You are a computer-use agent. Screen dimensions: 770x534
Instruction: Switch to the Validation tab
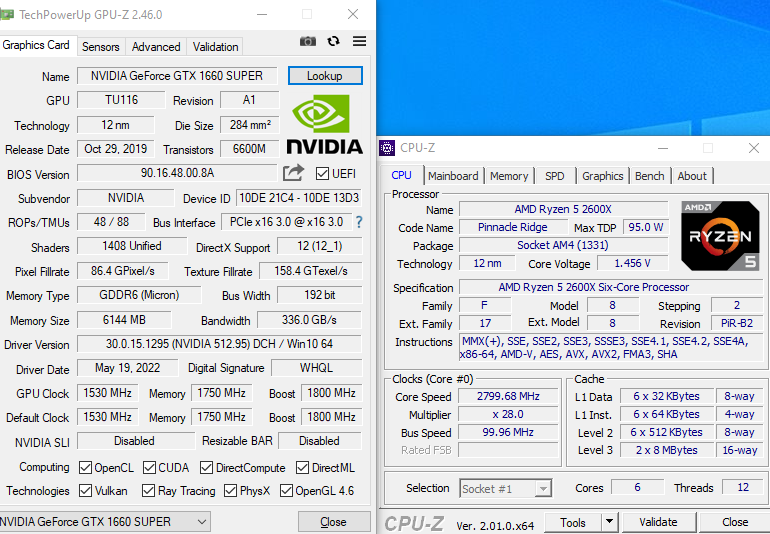pos(215,47)
